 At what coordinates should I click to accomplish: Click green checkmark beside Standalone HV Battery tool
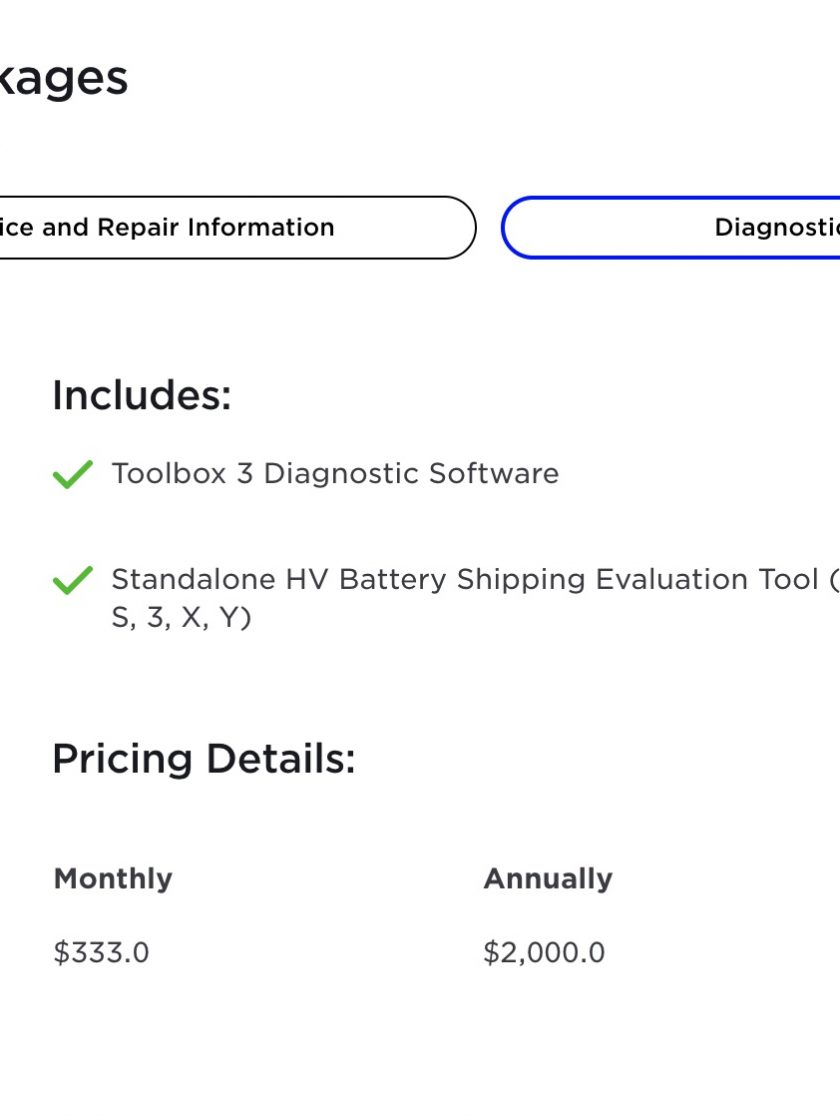(73, 580)
